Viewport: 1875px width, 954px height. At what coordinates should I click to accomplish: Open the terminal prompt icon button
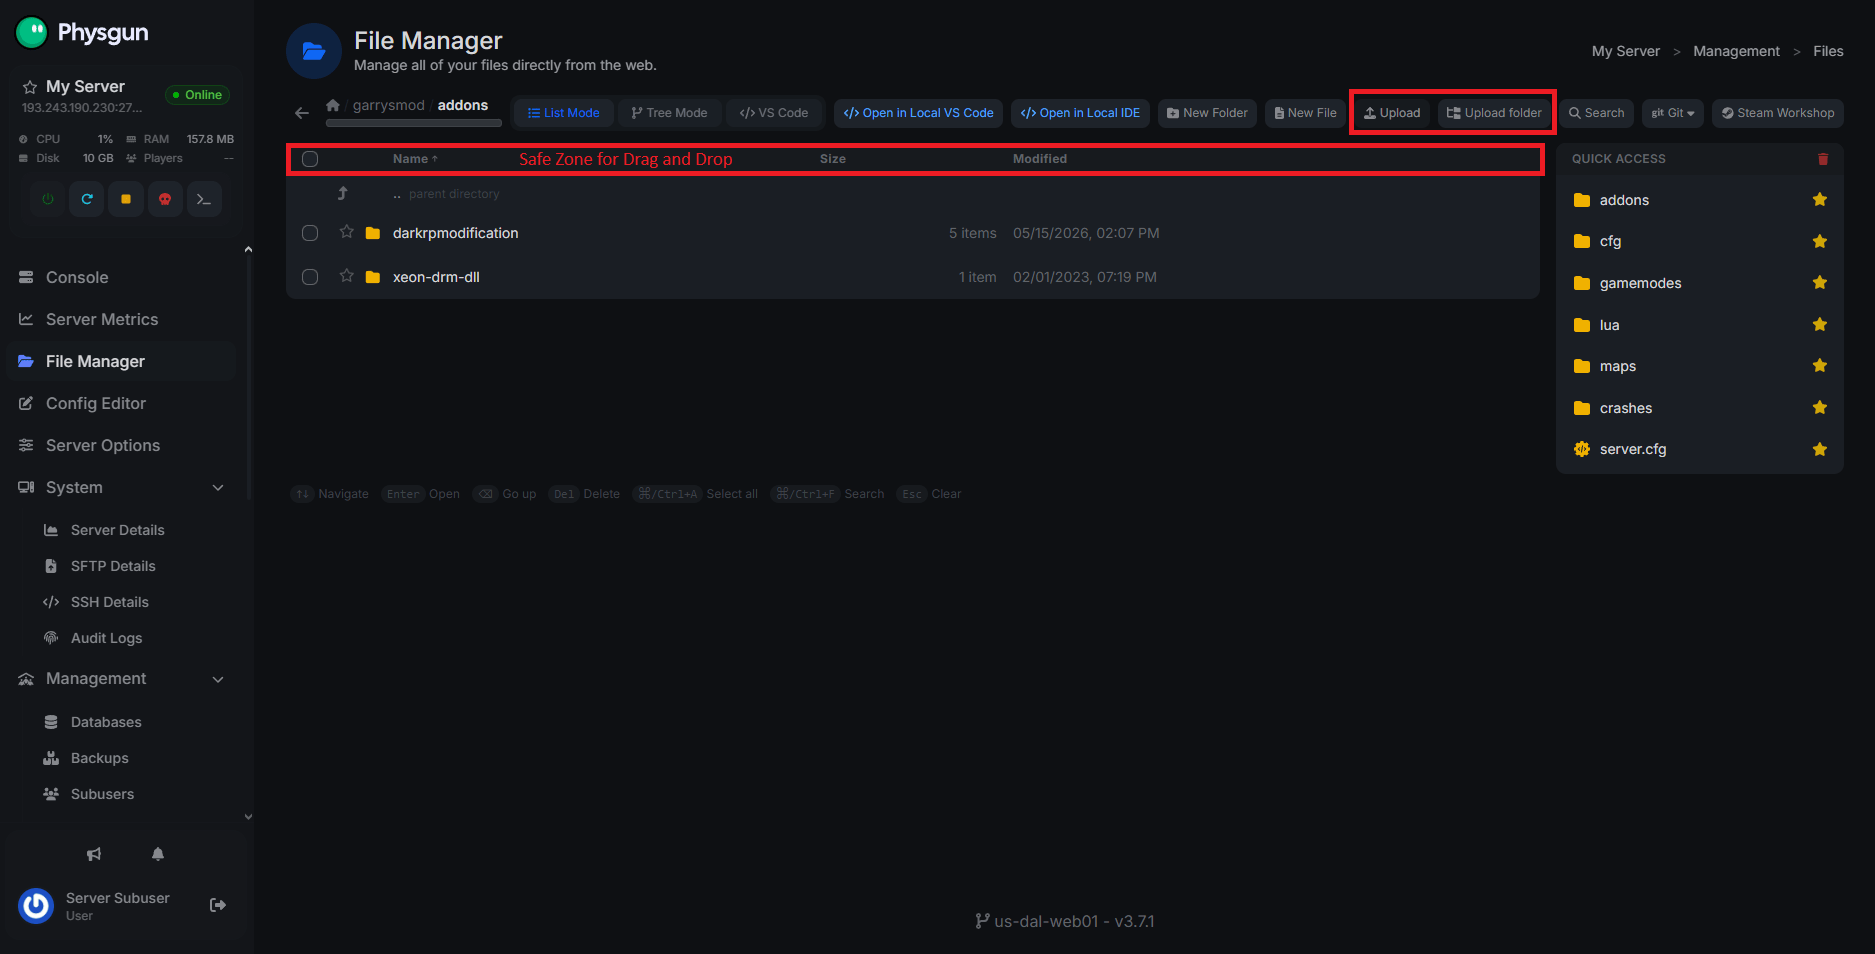pos(204,199)
